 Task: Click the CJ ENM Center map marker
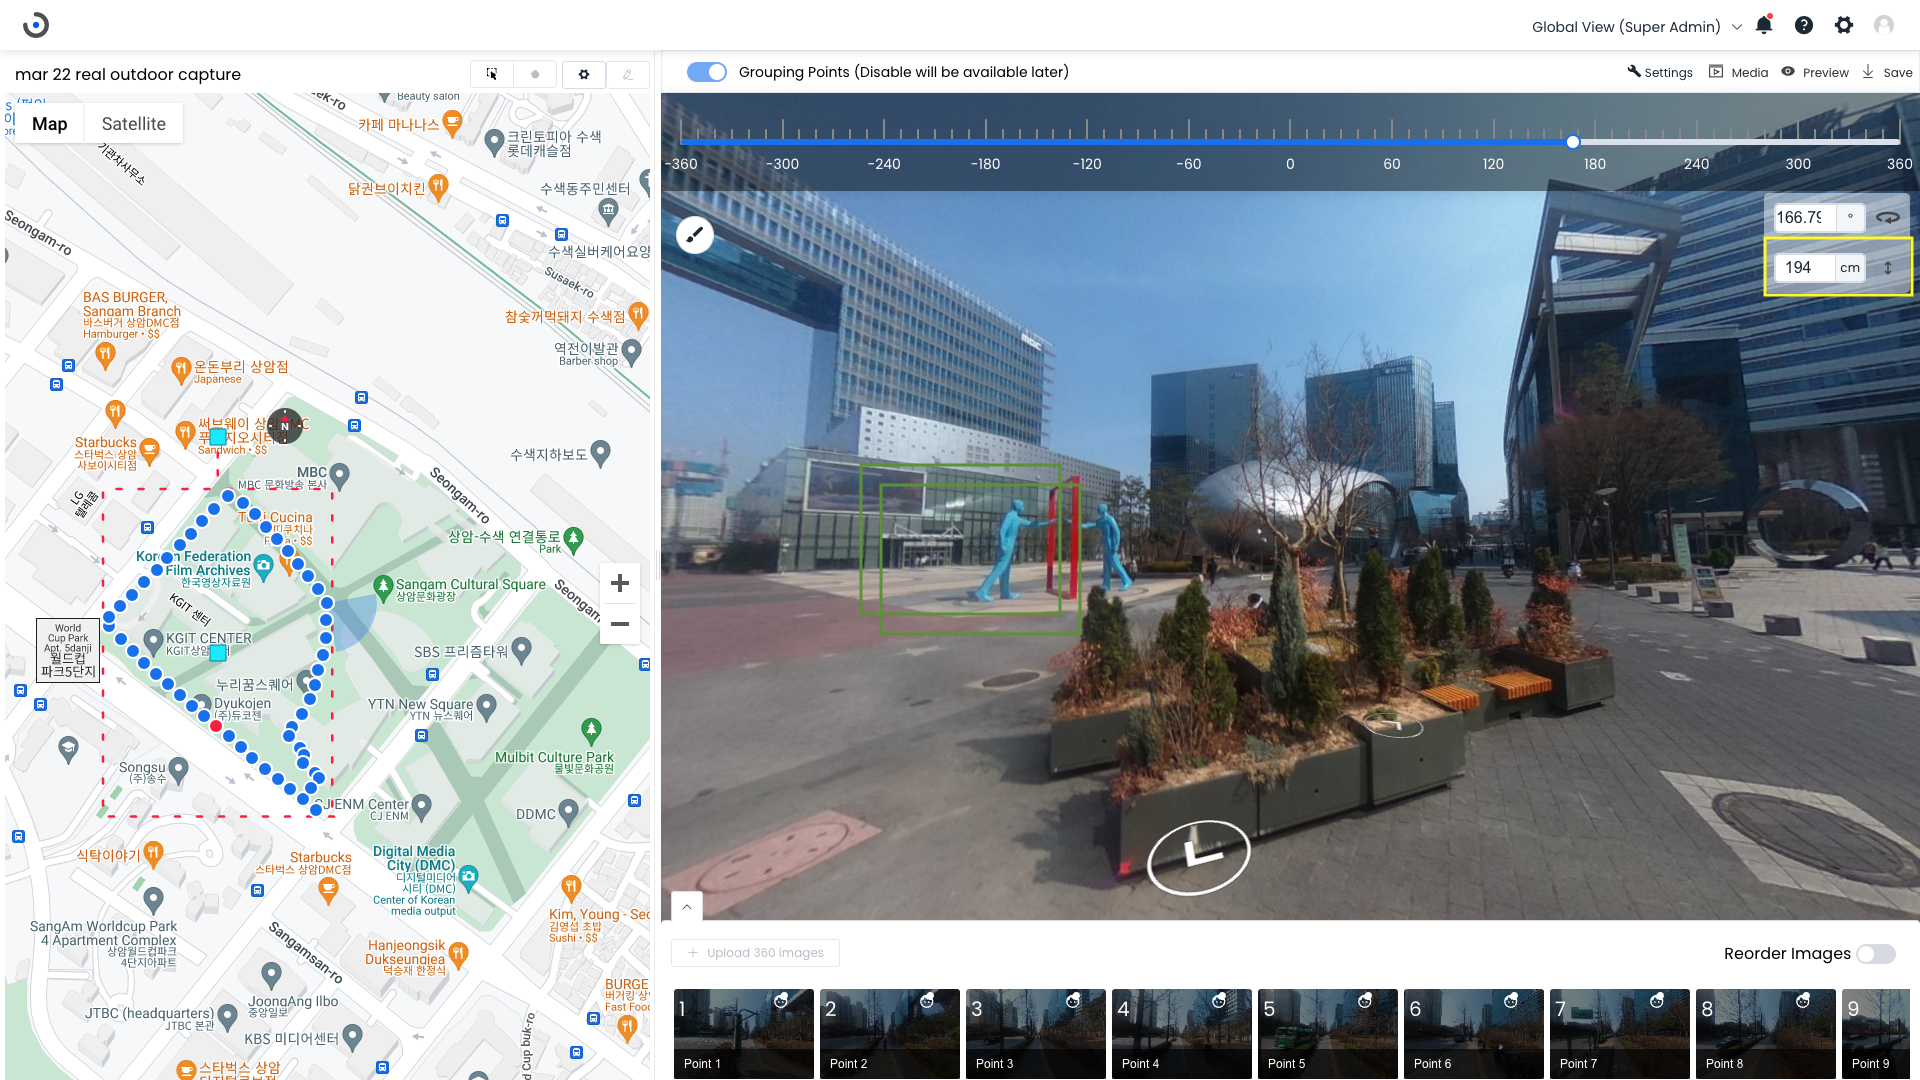point(422,806)
